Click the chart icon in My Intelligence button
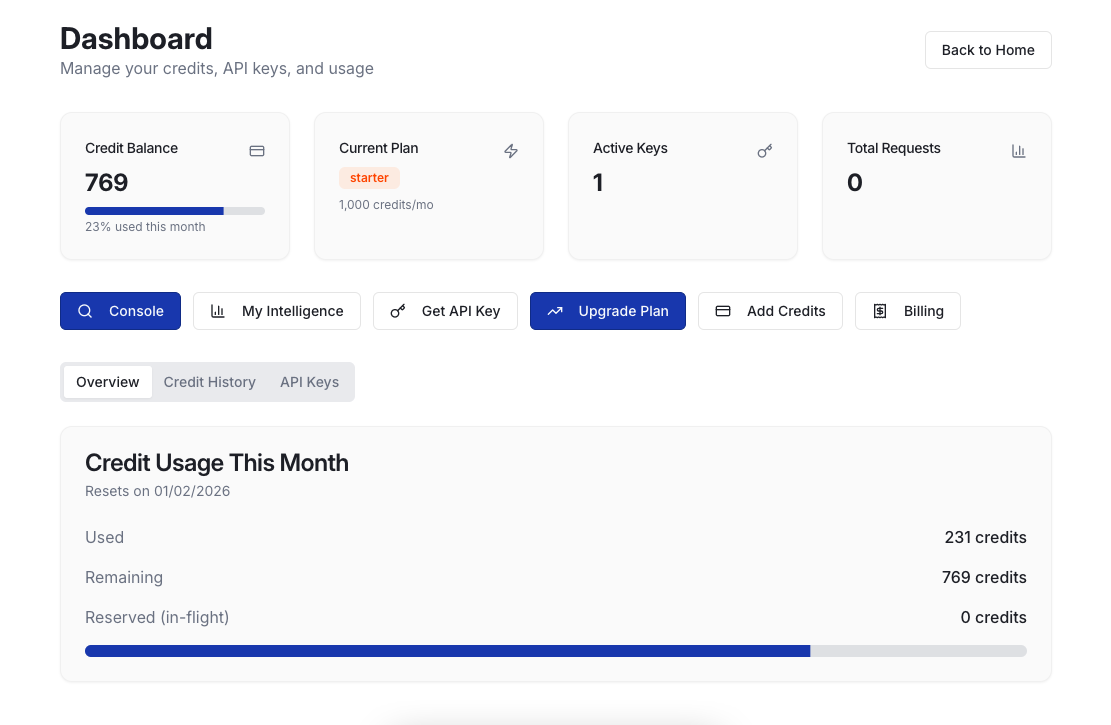Viewport: 1111px width, 725px height. pos(218,311)
